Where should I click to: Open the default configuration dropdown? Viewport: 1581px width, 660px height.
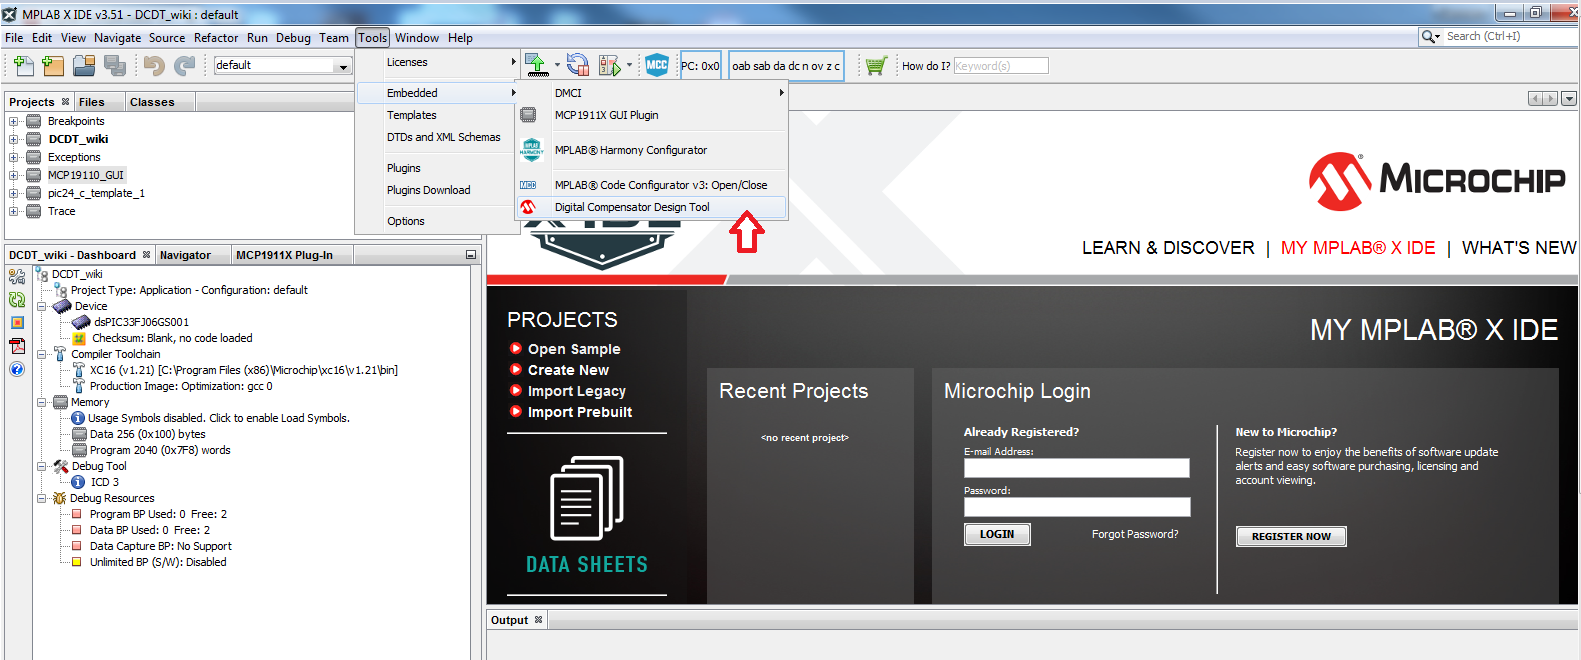click(x=343, y=66)
